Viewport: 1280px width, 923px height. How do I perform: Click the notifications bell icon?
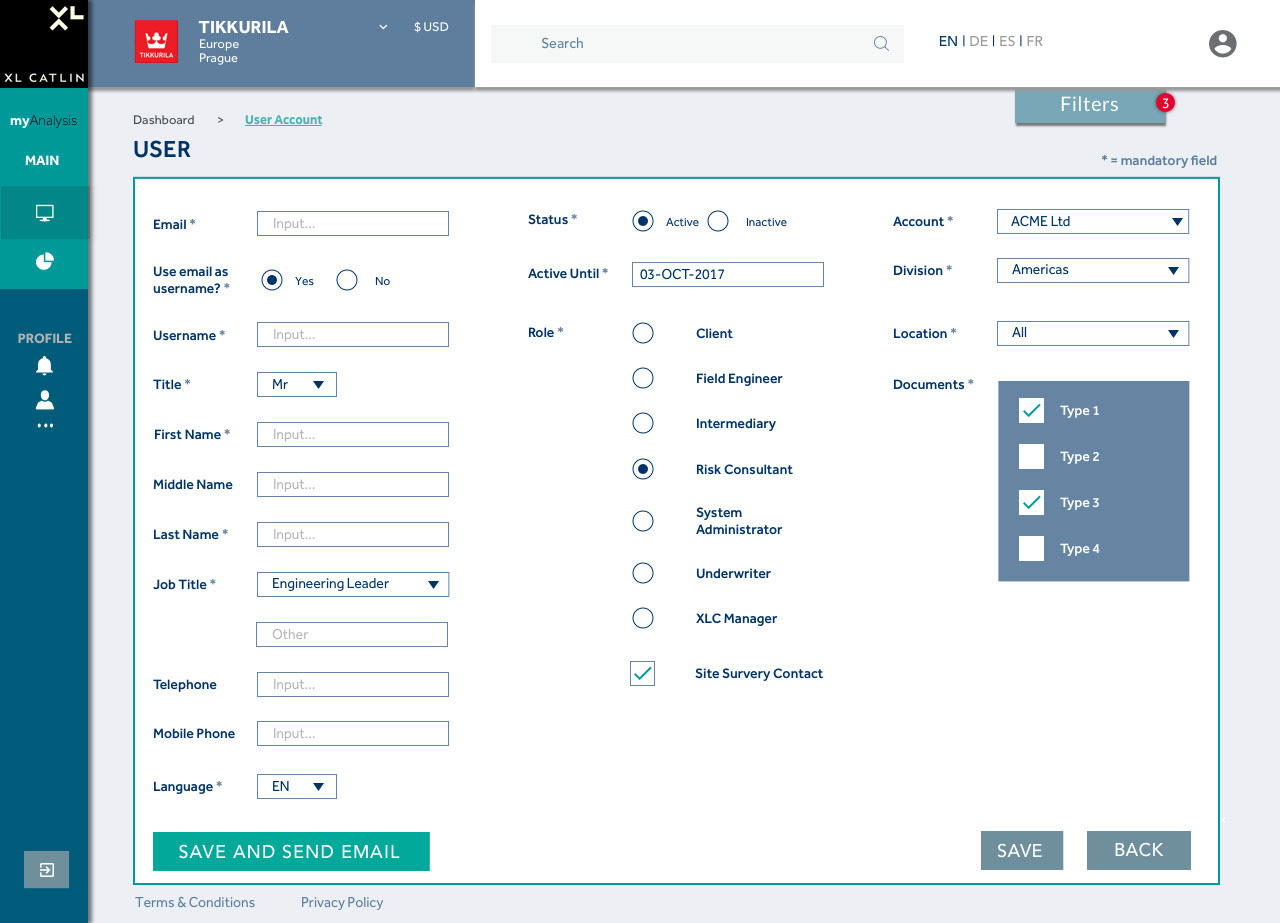(44, 366)
